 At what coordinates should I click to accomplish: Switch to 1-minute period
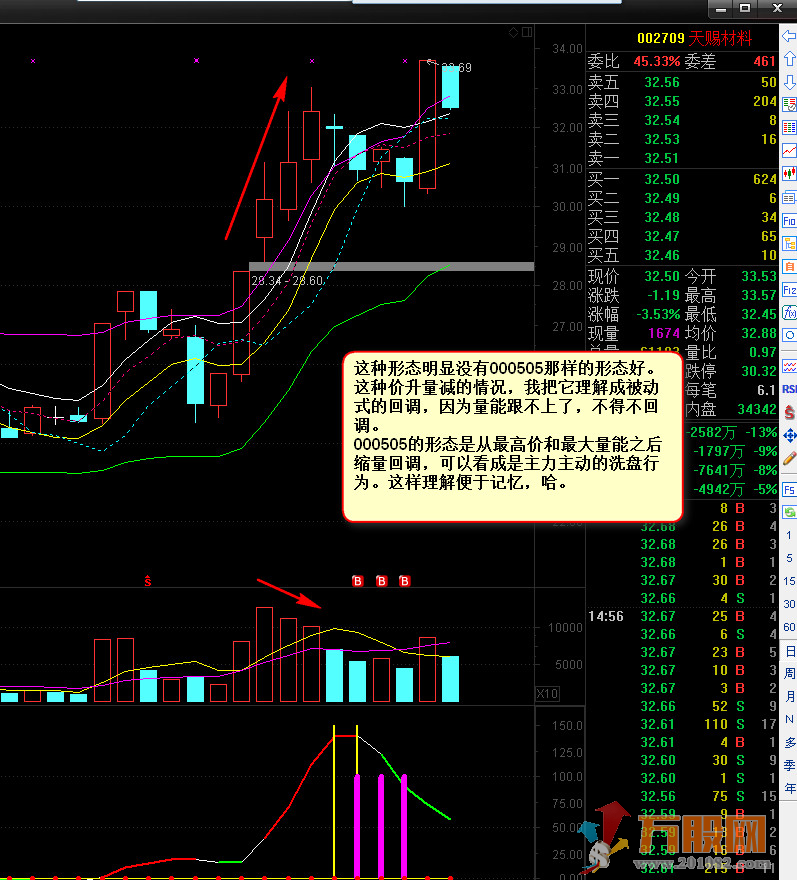coord(789,535)
